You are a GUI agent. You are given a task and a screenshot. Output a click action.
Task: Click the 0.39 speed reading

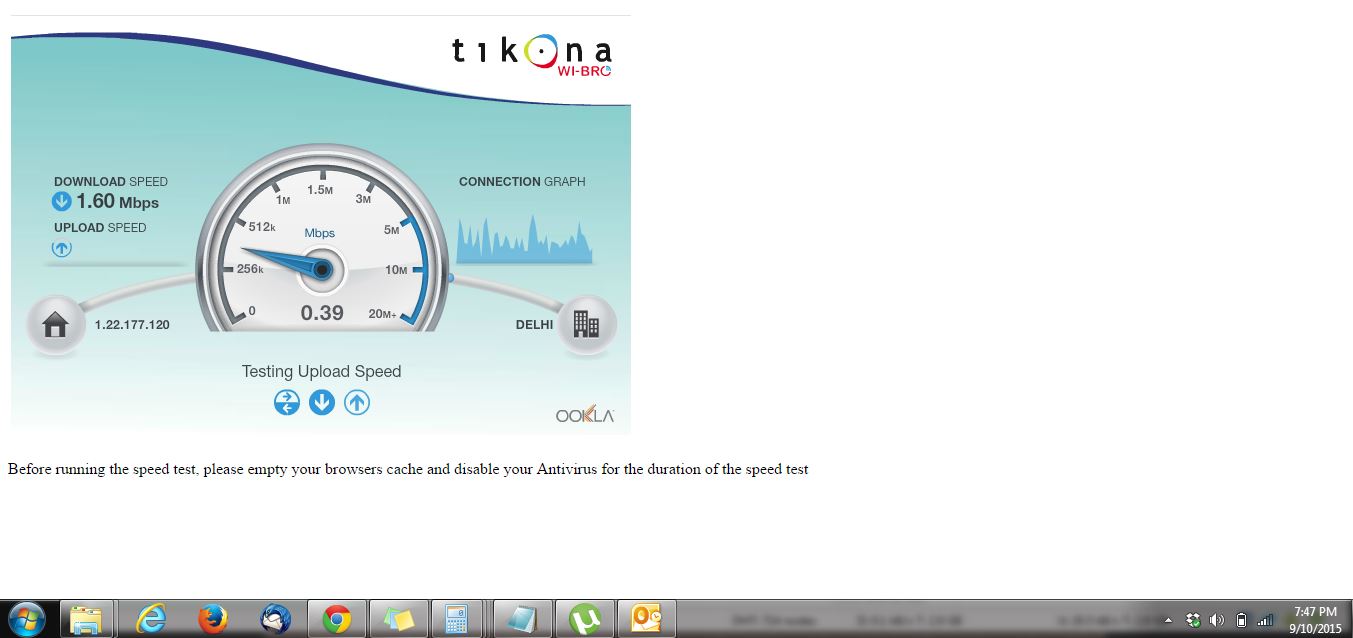coord(322,313)
